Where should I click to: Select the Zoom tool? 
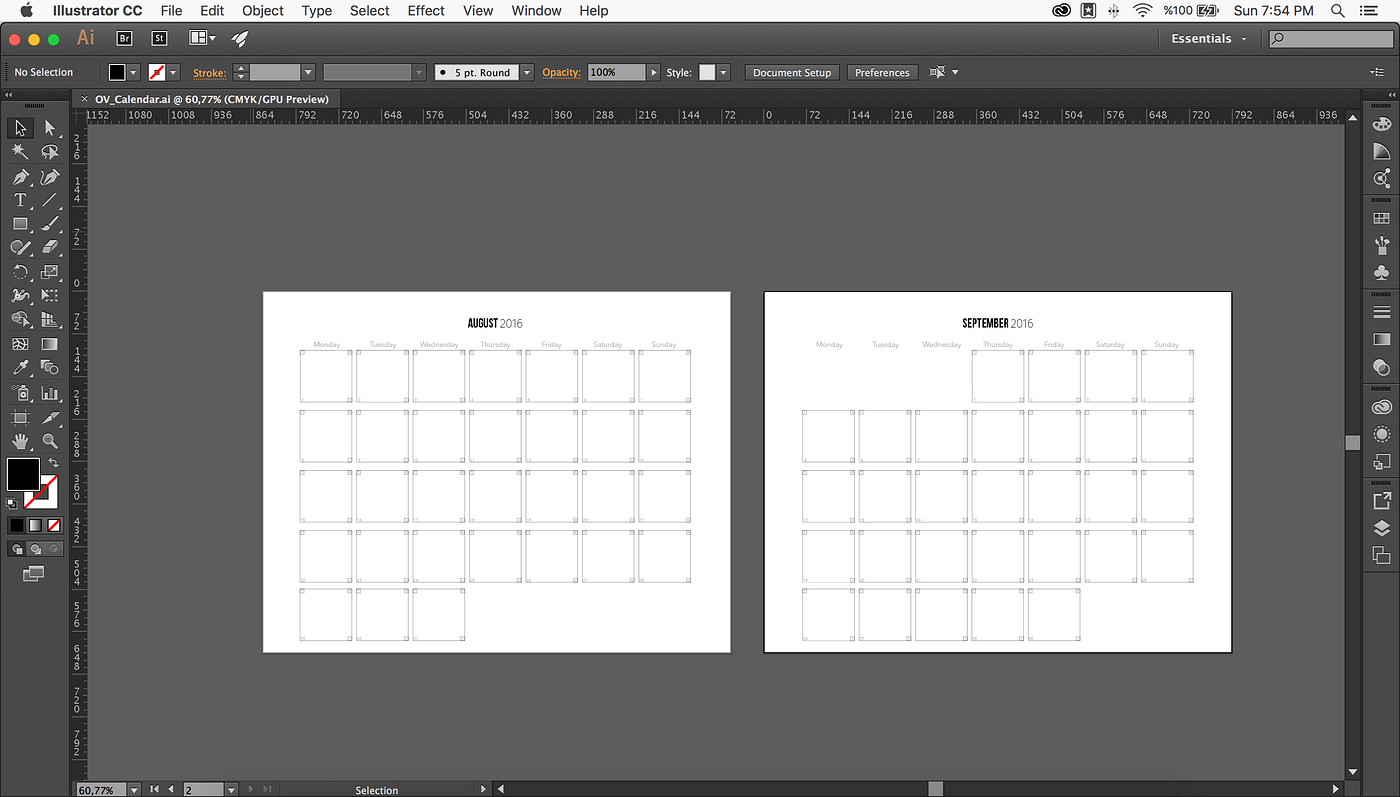coord(49,440)
